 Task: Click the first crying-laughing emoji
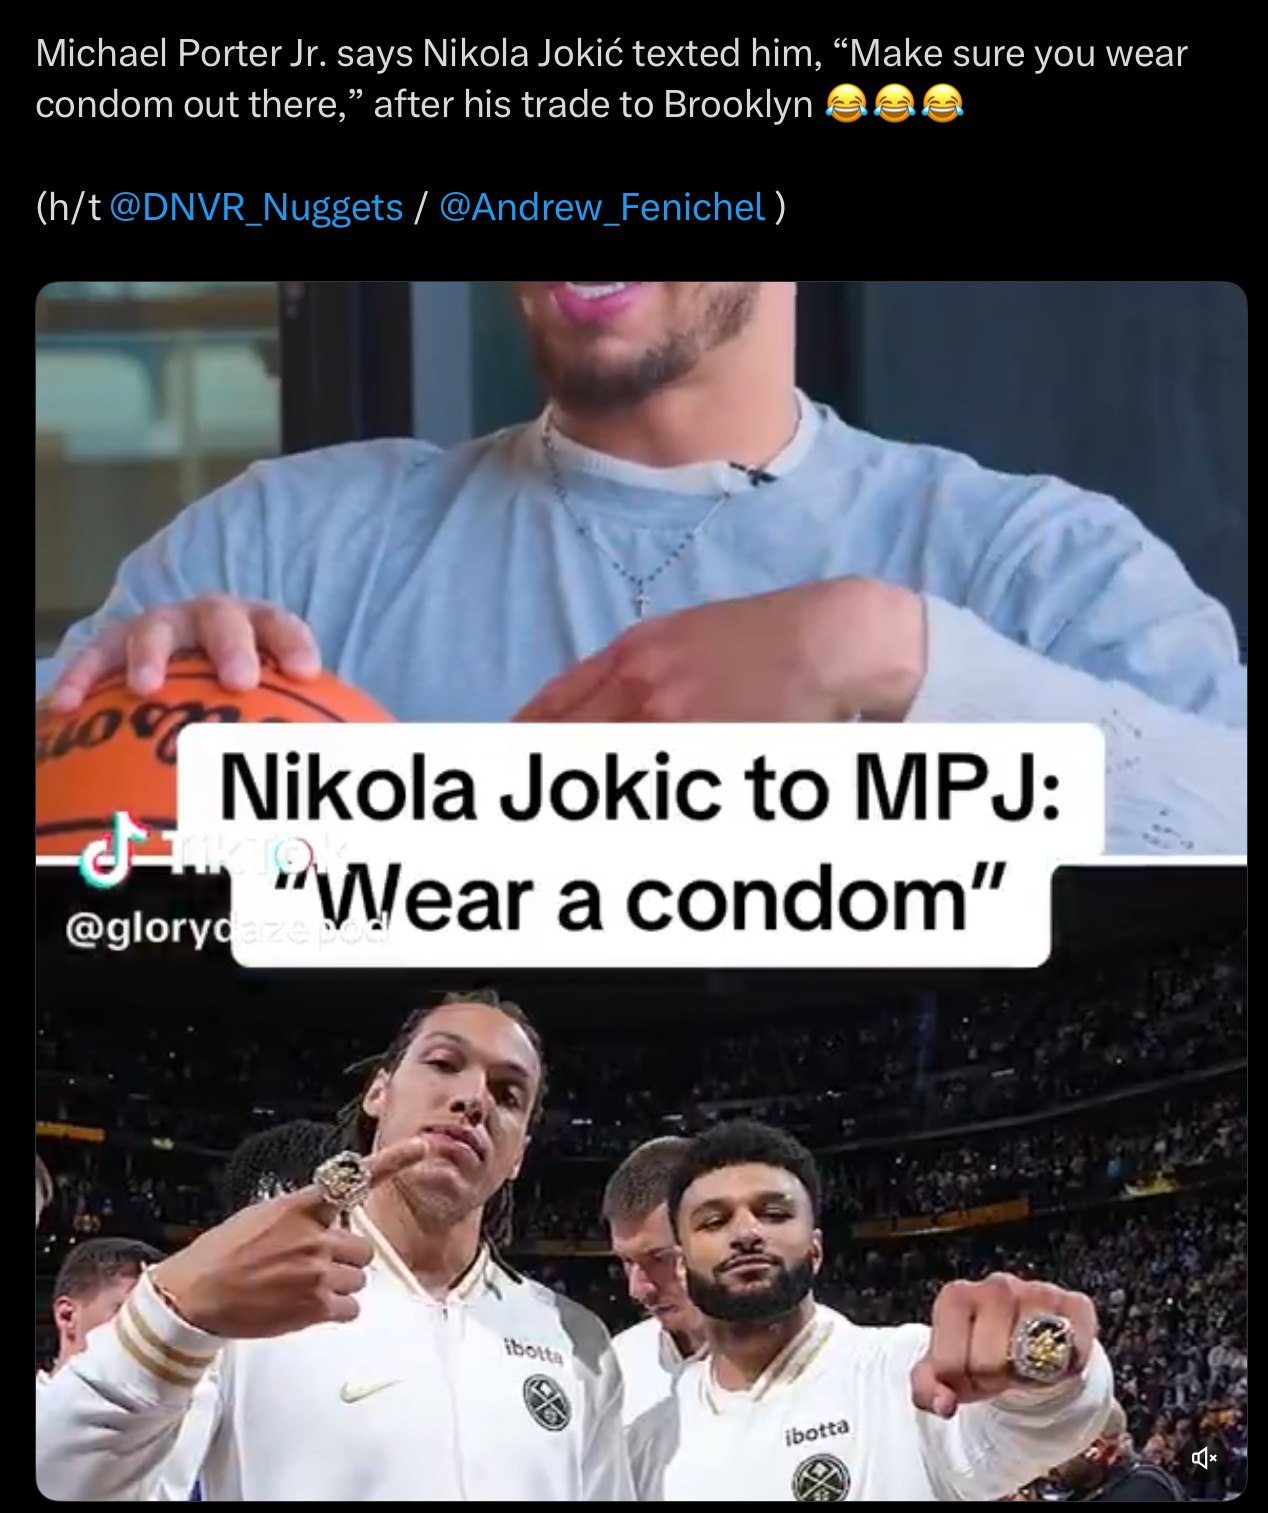click(x=846, y=104)
